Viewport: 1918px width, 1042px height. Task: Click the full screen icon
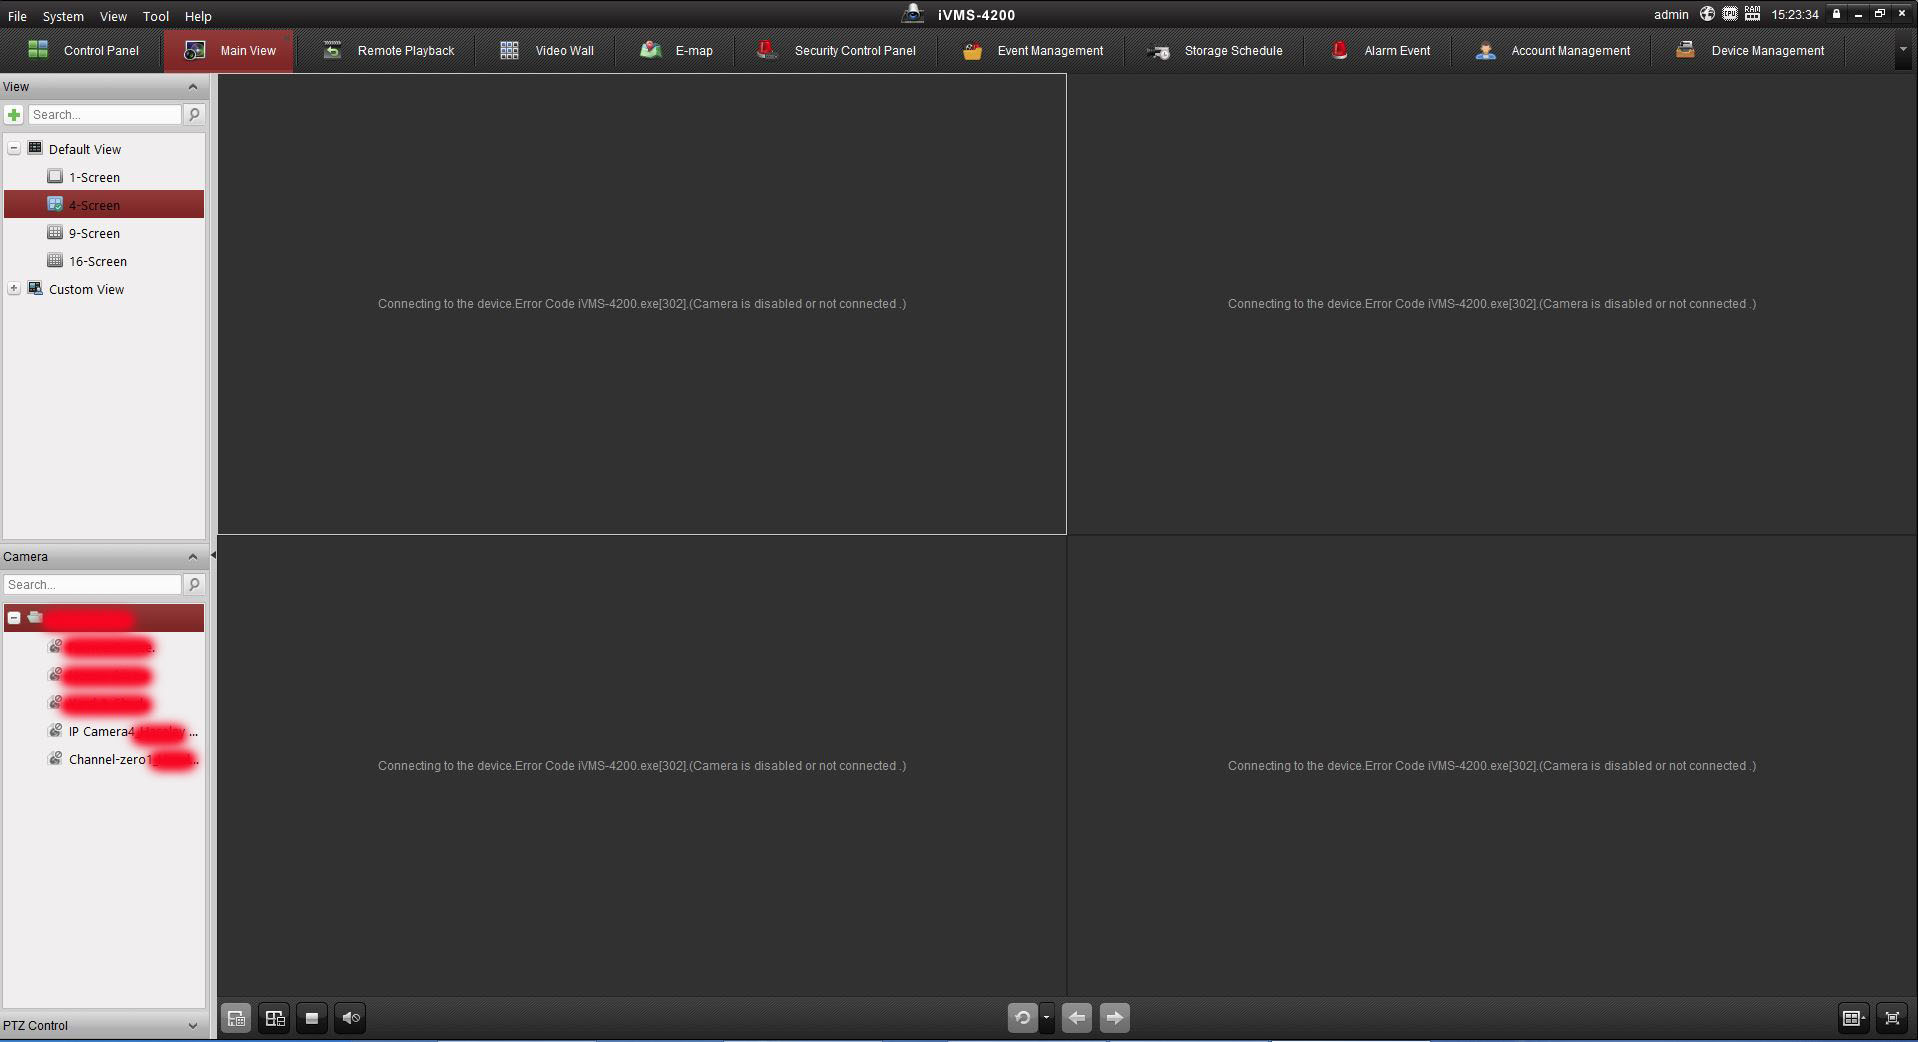click(x=1892, y=1018)
